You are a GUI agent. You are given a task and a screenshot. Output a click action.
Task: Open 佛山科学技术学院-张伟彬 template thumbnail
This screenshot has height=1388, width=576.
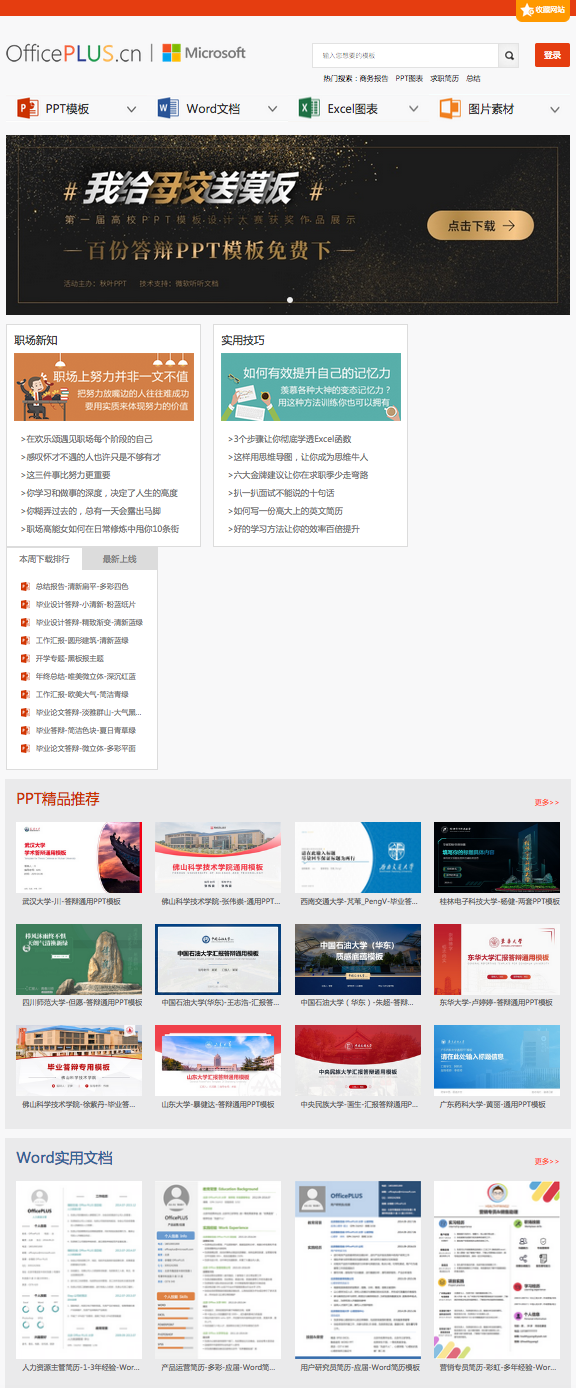tap(218, 858)
